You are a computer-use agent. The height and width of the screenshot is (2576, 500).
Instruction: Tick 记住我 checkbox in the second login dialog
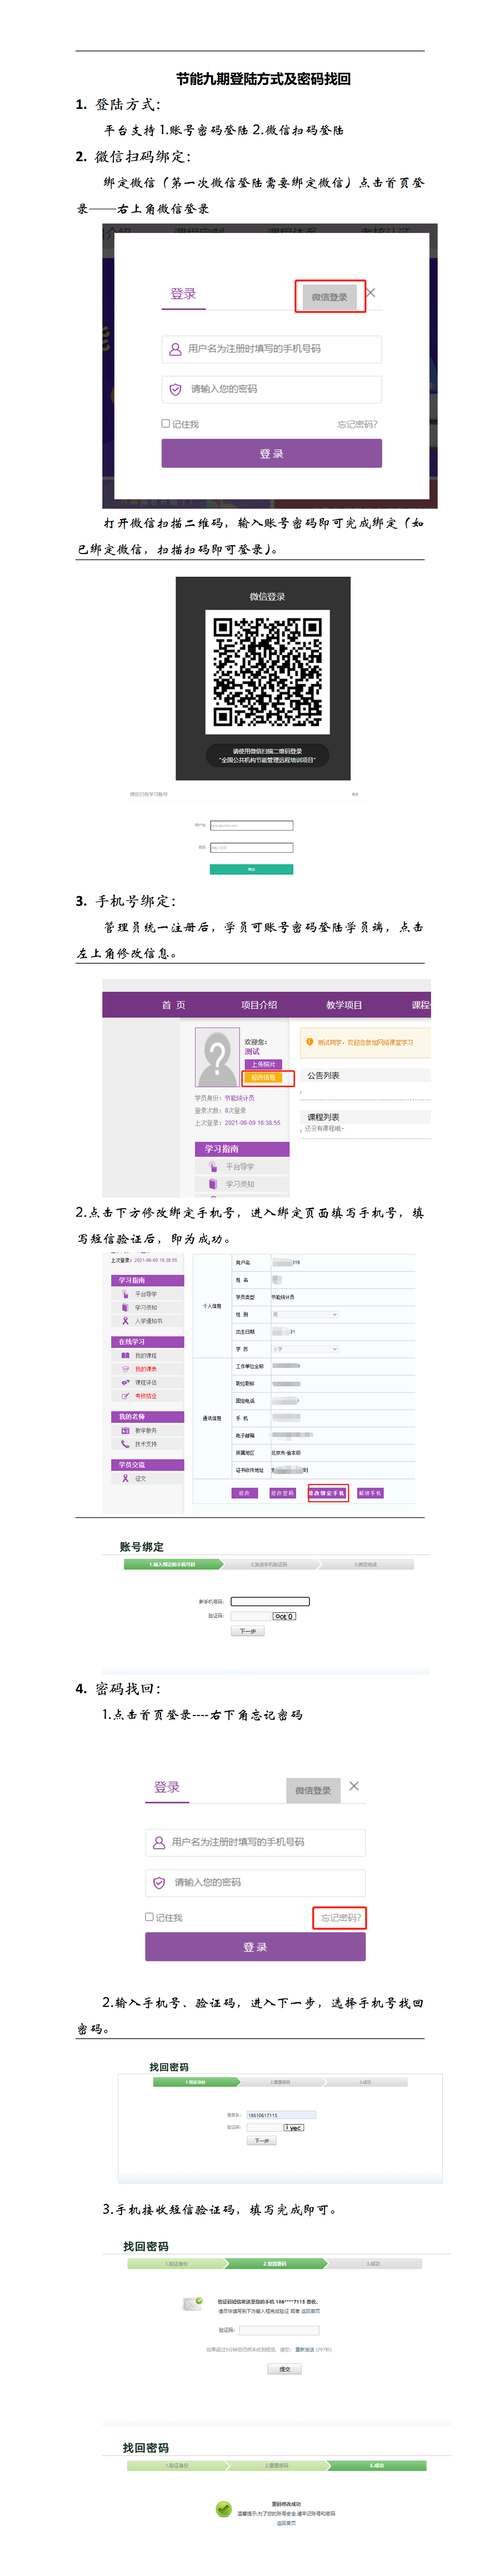pyautogui.click(x=150, y=1917)
